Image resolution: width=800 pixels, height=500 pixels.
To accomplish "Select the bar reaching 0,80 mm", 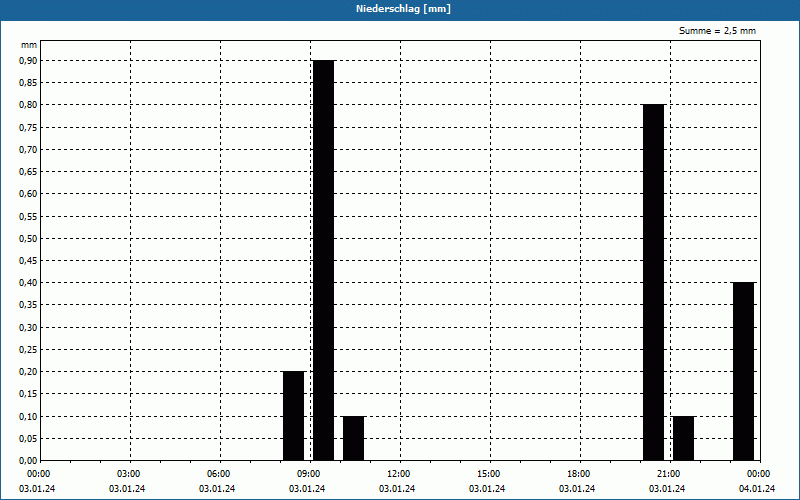I will click(x=654, y=282).
